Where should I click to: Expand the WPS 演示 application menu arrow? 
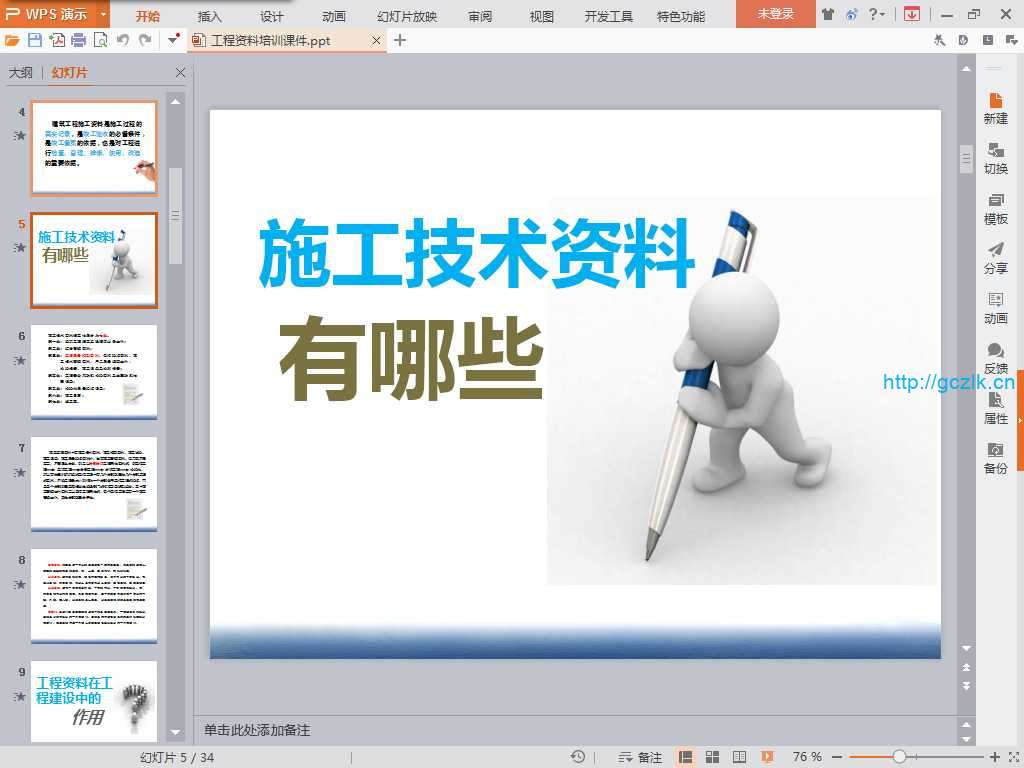(103, 14)
